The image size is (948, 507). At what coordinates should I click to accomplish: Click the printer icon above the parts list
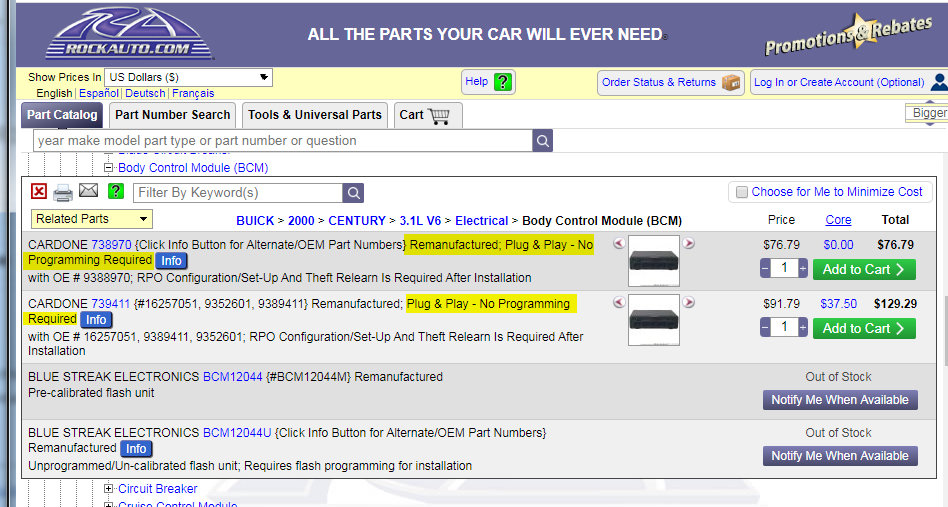pyautogui.click(x=63, y=192)
